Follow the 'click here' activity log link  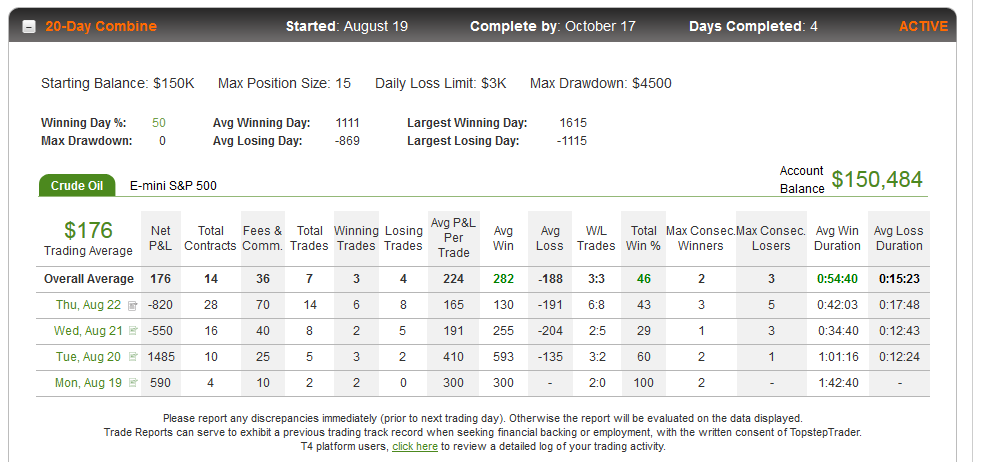click(x=414, y=446)
